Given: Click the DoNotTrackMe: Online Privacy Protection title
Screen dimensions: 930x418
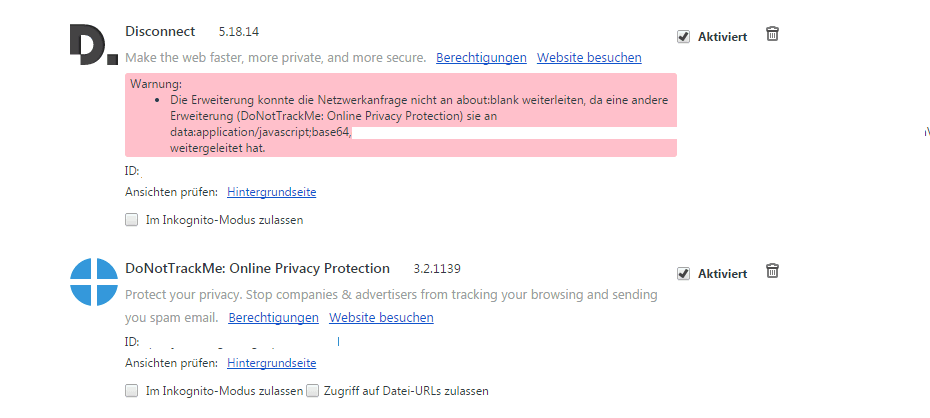Looking at the screenshot, I should pyautogui.click(x=257, y=269).
